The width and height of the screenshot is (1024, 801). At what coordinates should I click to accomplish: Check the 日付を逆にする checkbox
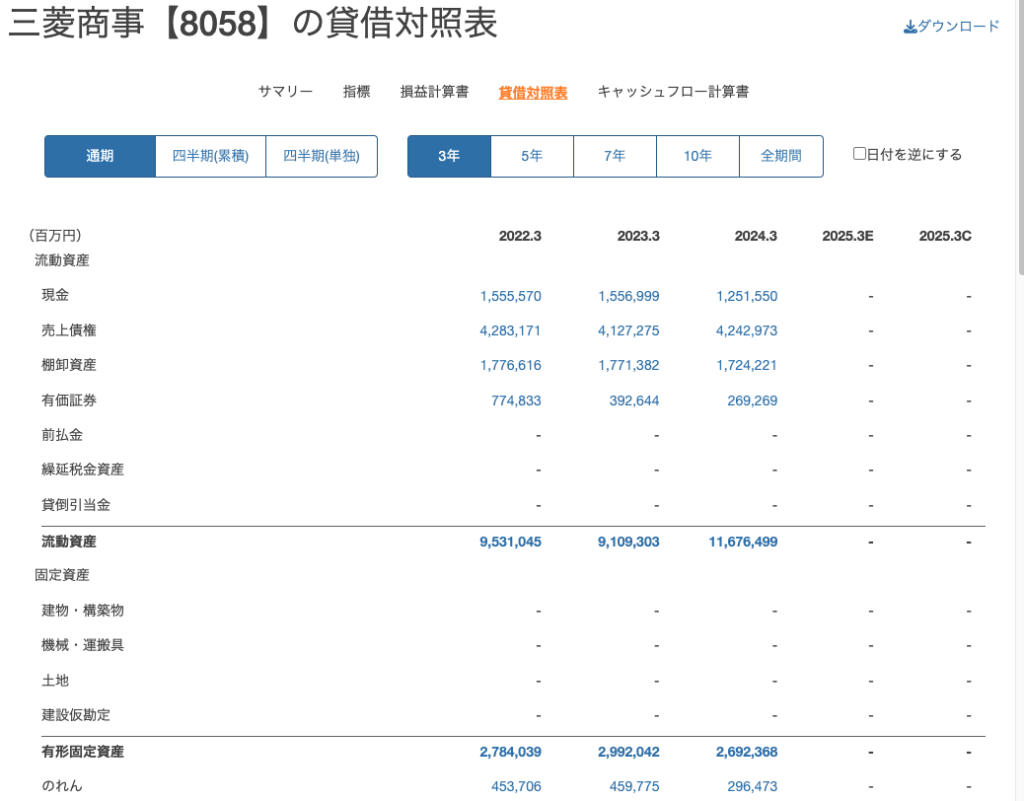tap(859, 154)
